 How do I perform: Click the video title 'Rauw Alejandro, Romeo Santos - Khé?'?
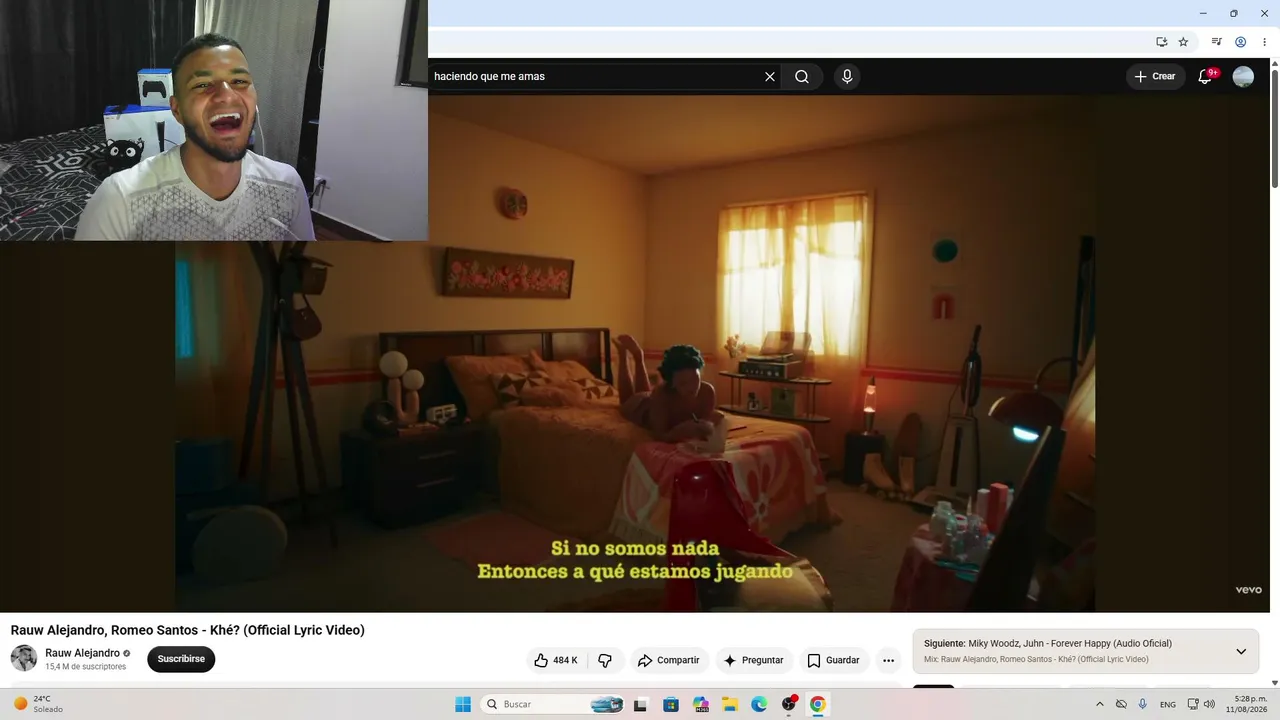tap(188, 630)
